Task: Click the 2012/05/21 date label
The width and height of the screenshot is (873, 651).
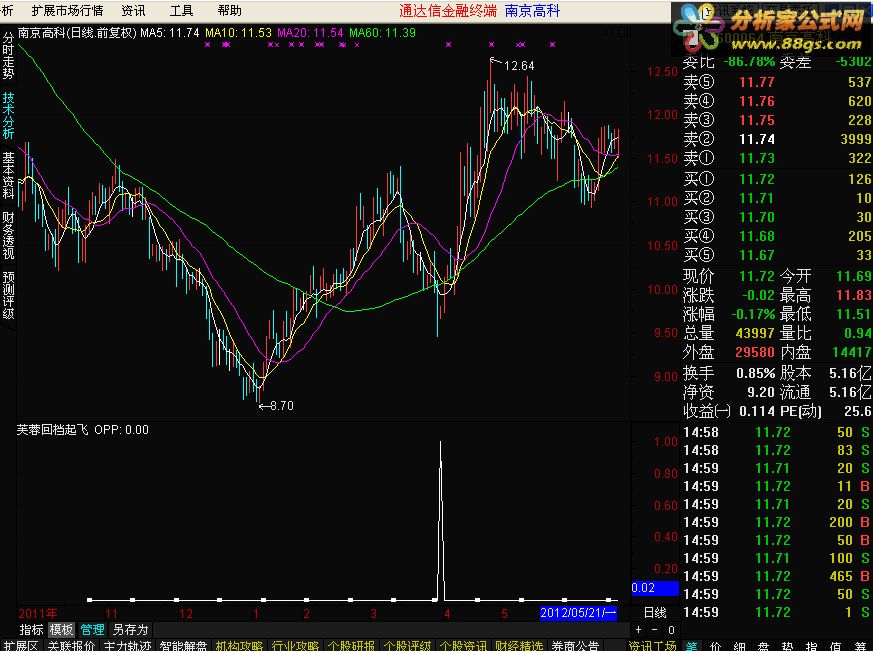Action: tap(578, 613)
